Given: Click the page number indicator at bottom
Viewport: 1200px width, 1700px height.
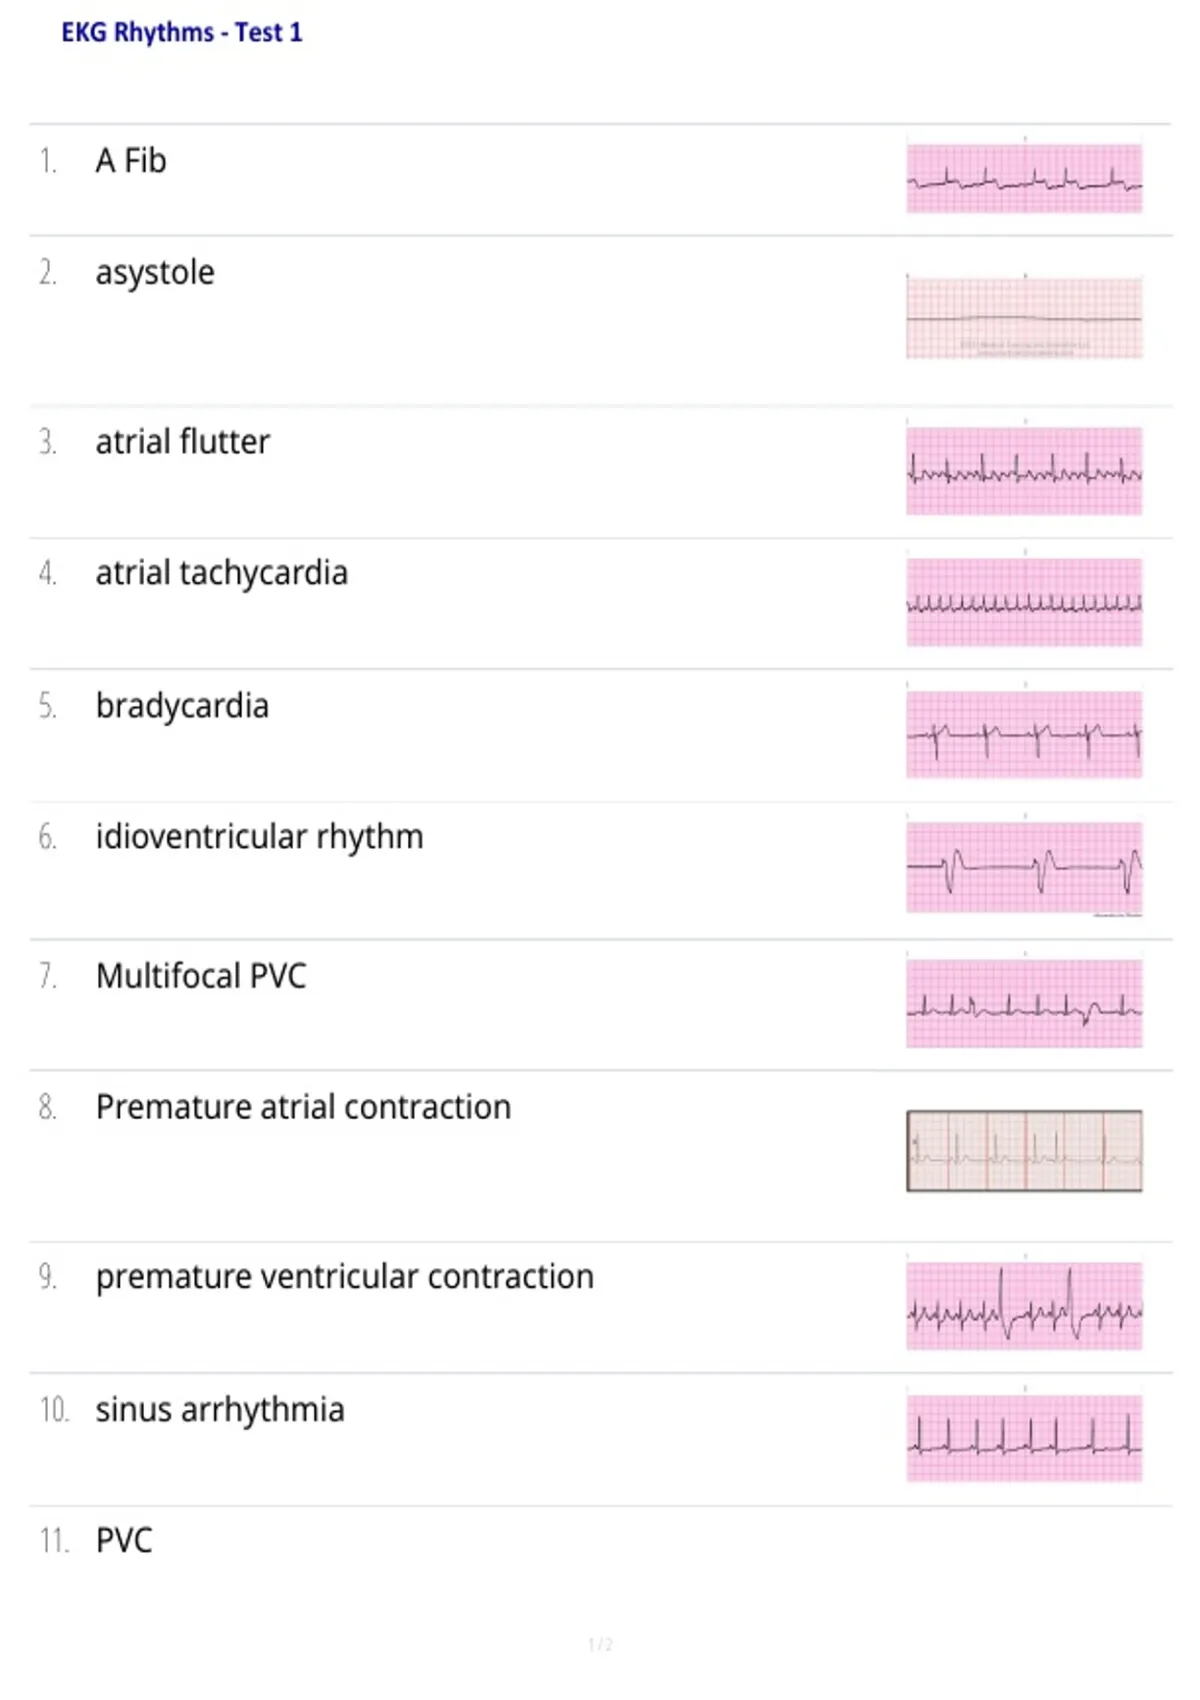Looking at the screenshot, I should pyautogui.click(x=600, y=1644).
